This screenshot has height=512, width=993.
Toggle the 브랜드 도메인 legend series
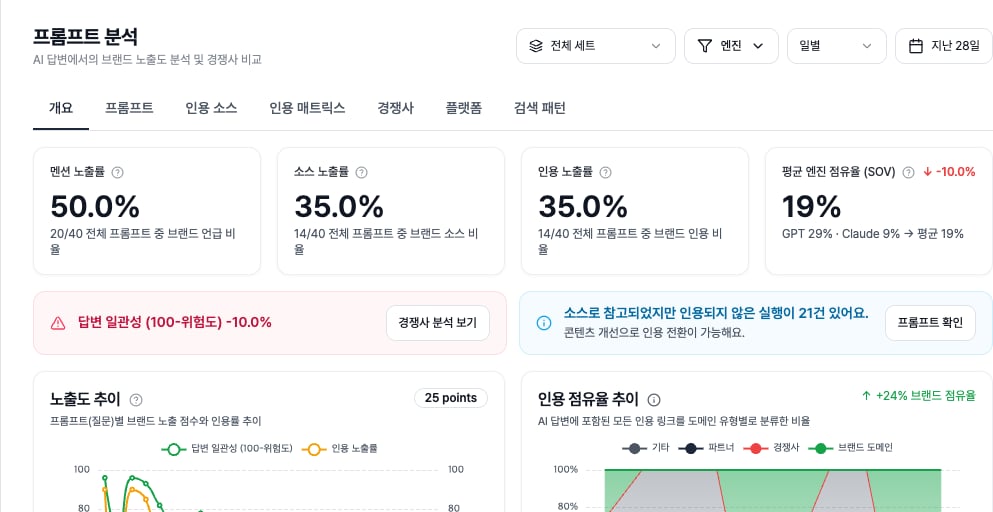(x=850, y=447)
